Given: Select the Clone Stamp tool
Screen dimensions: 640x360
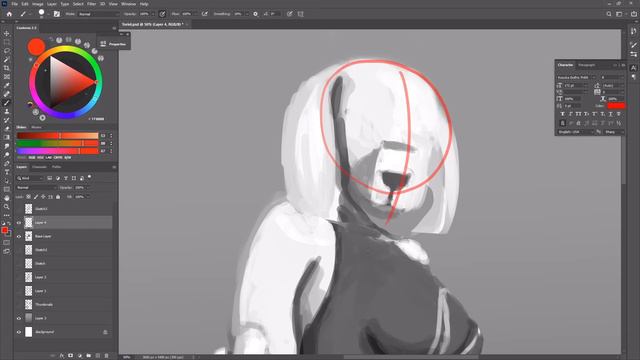Looking at the screenshot, I should tap(7, 111).
